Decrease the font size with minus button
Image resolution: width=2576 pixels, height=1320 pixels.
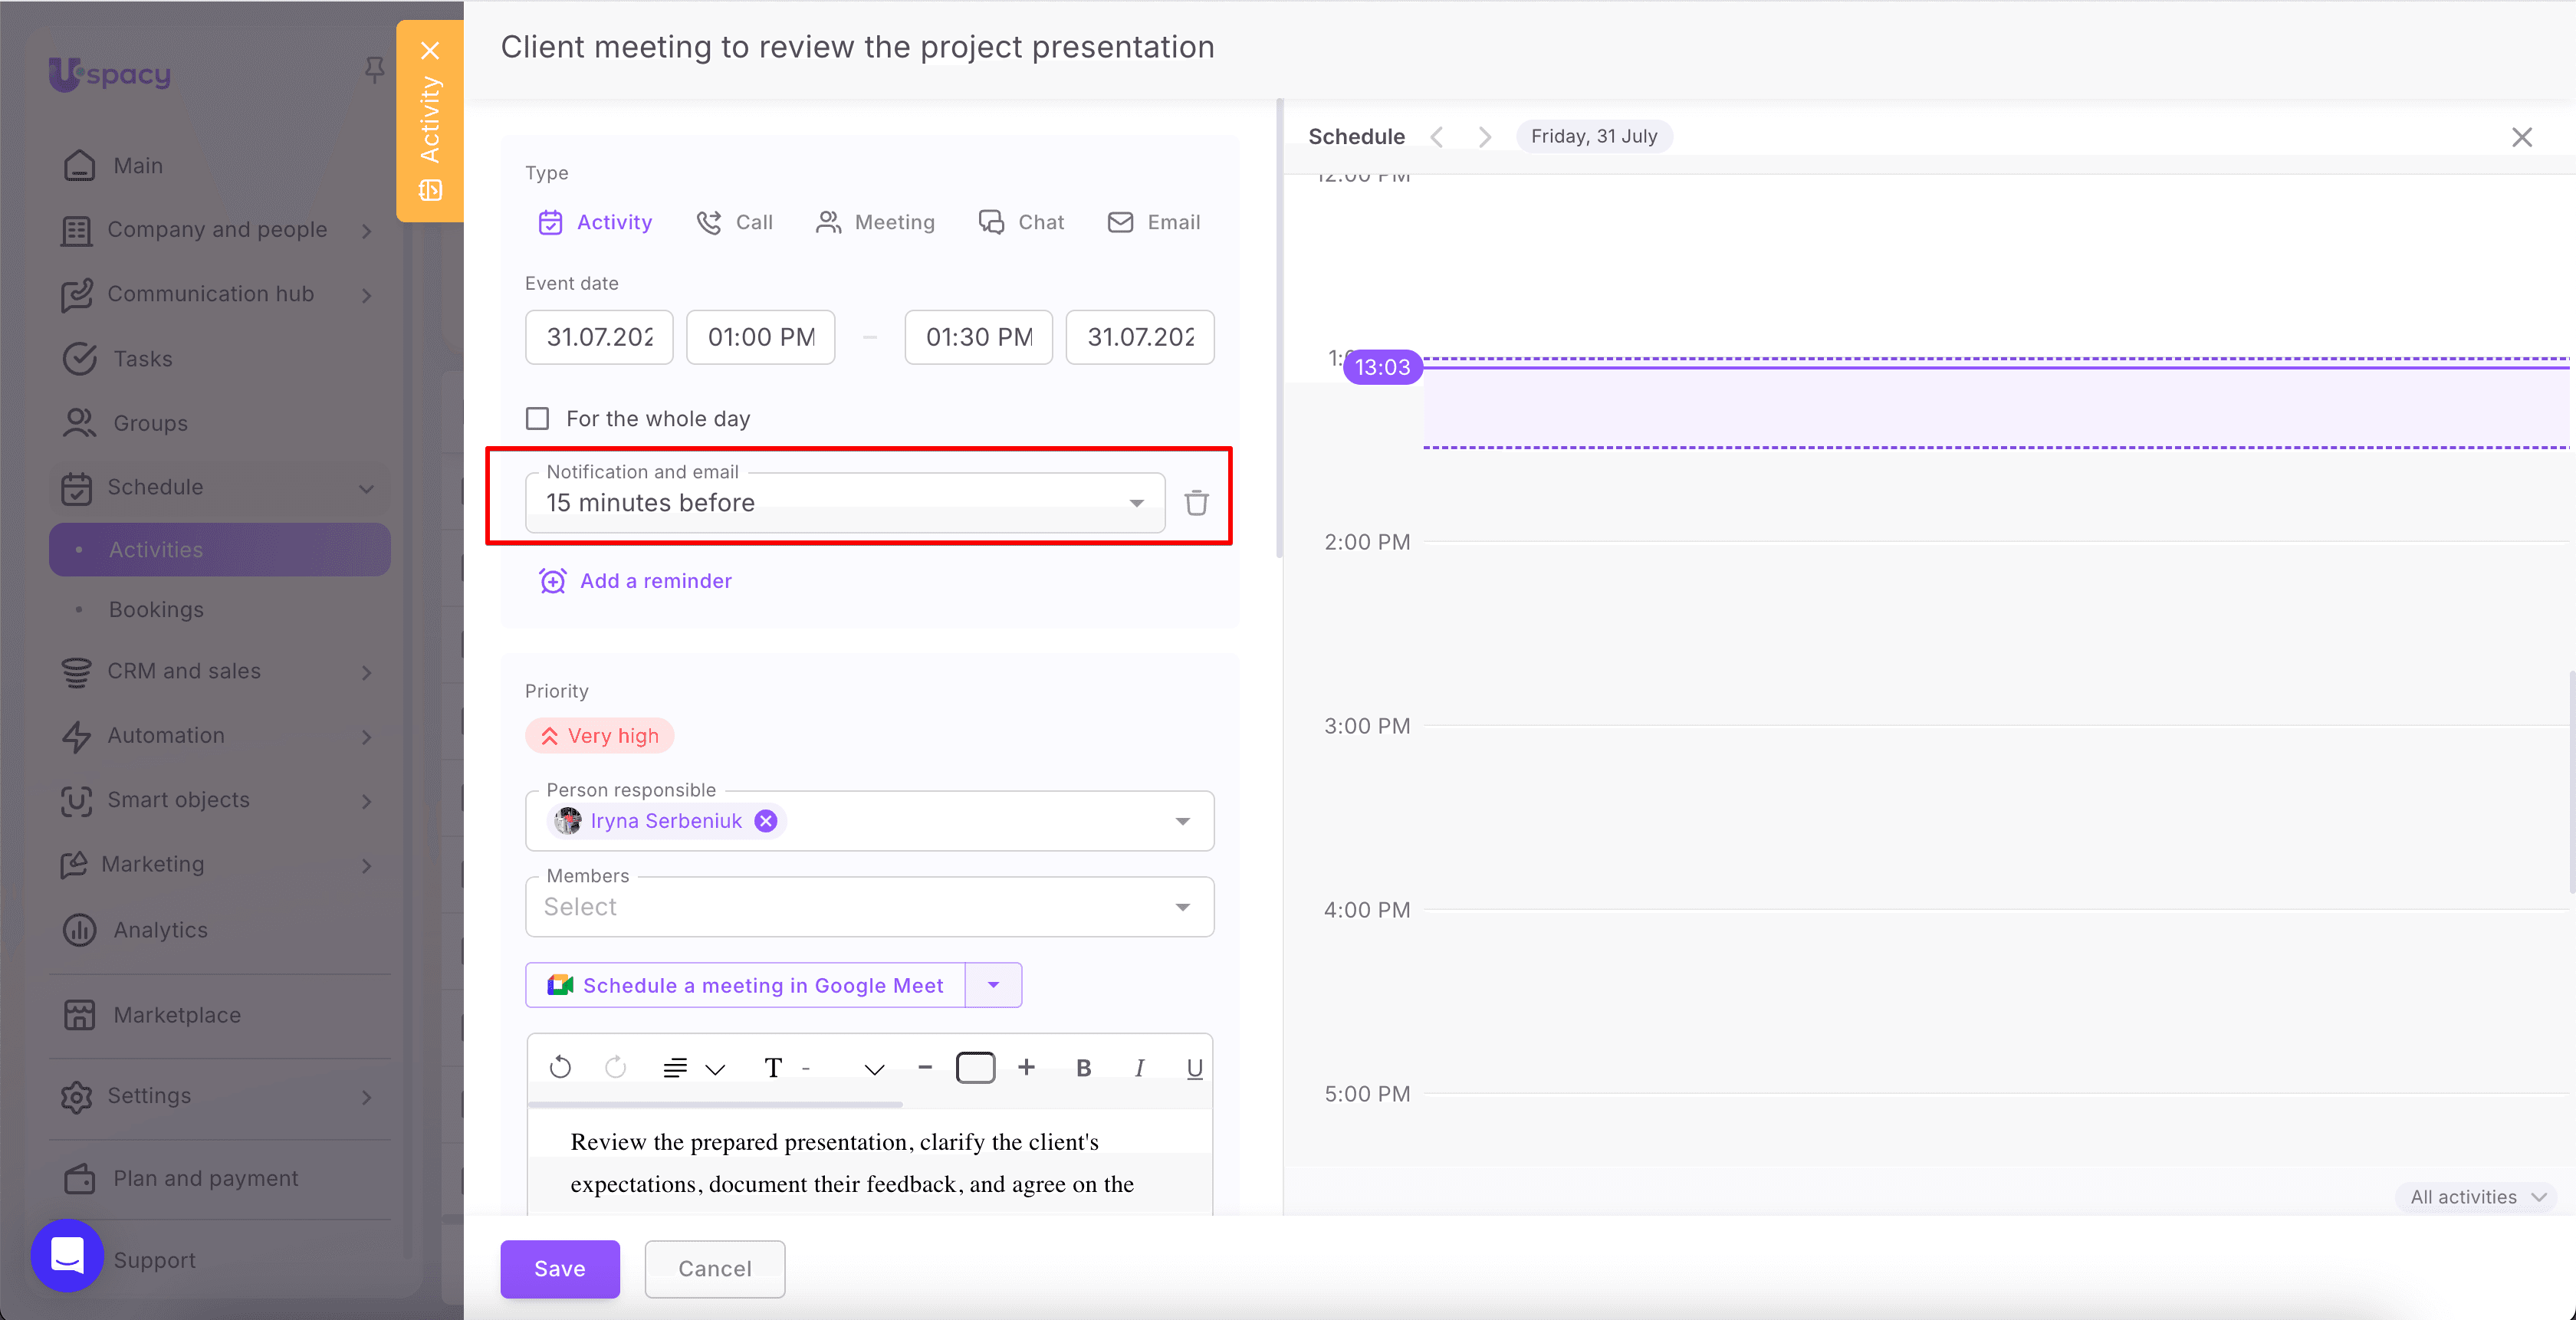(925, 1068)
